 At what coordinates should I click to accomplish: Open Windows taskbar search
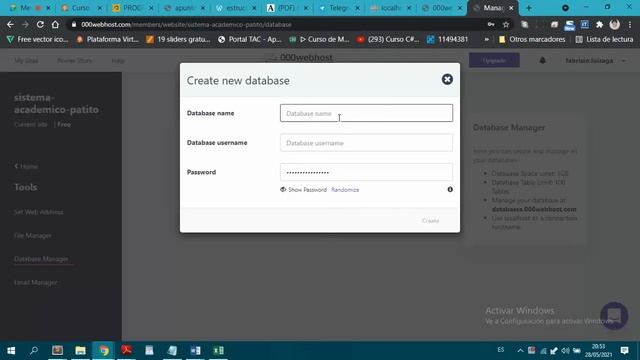(34, 351)
